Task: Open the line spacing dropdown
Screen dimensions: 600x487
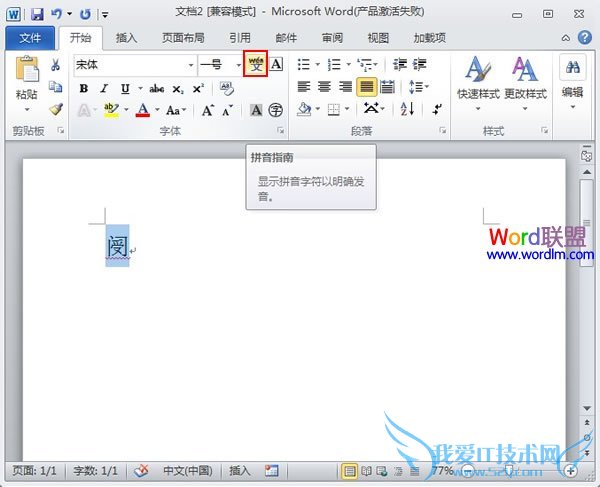Action: (x=419, y=87)
